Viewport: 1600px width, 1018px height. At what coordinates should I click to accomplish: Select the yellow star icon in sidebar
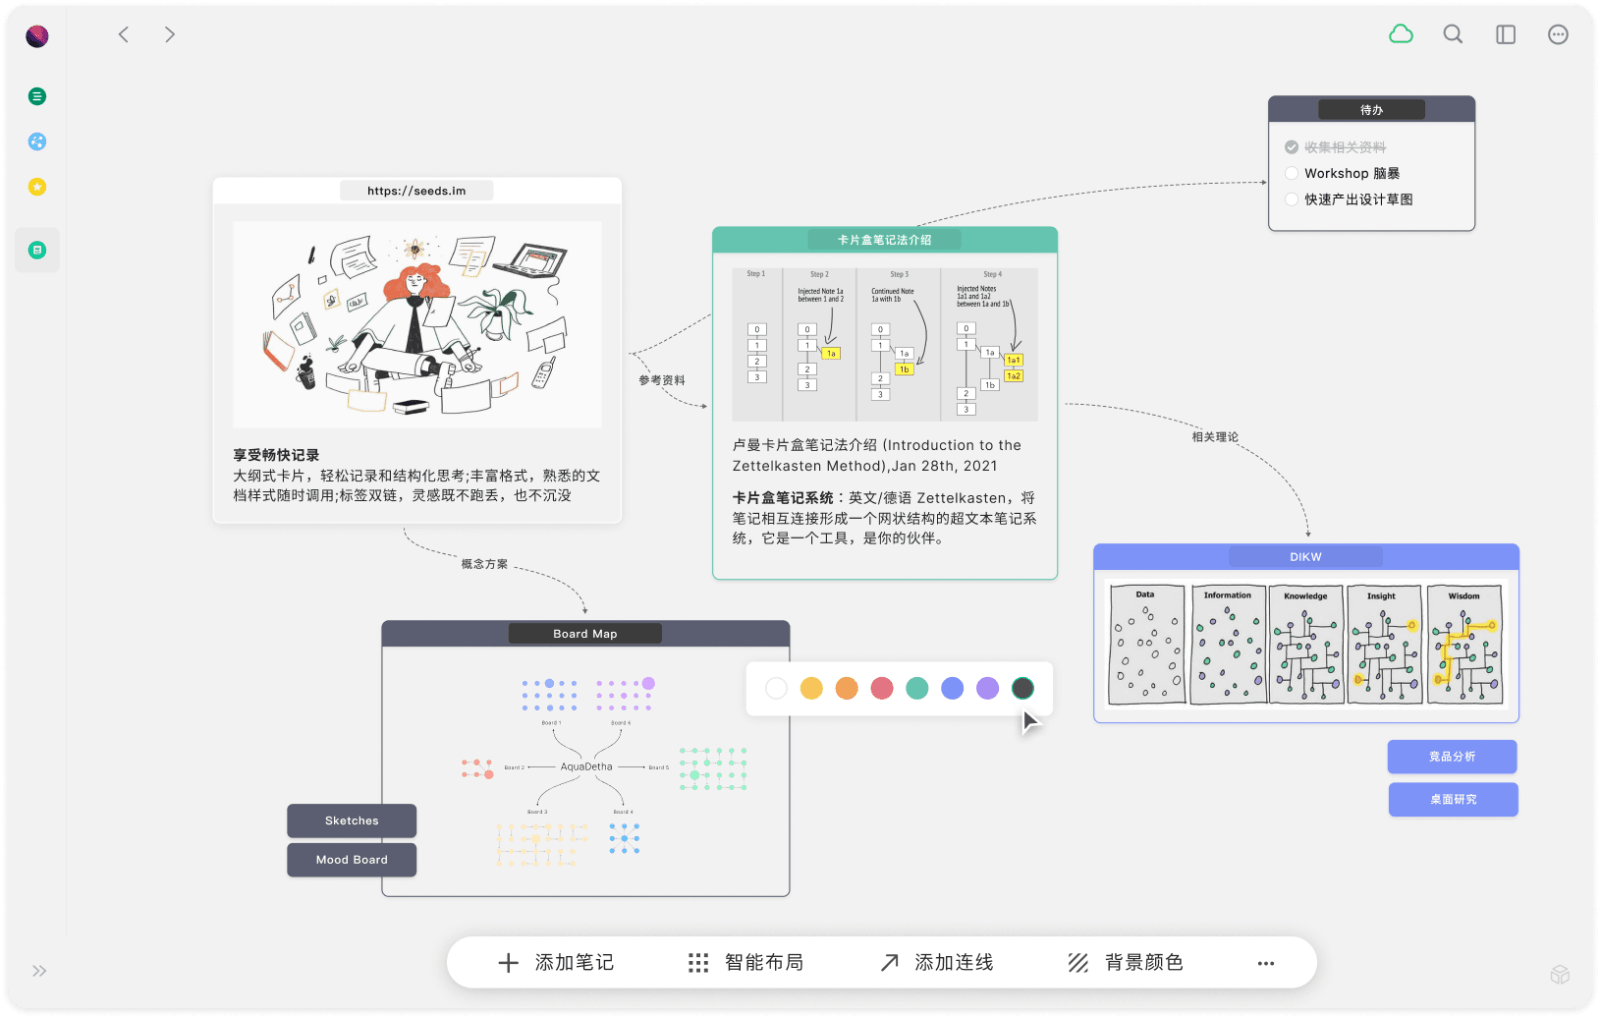(x=36, y=187)
